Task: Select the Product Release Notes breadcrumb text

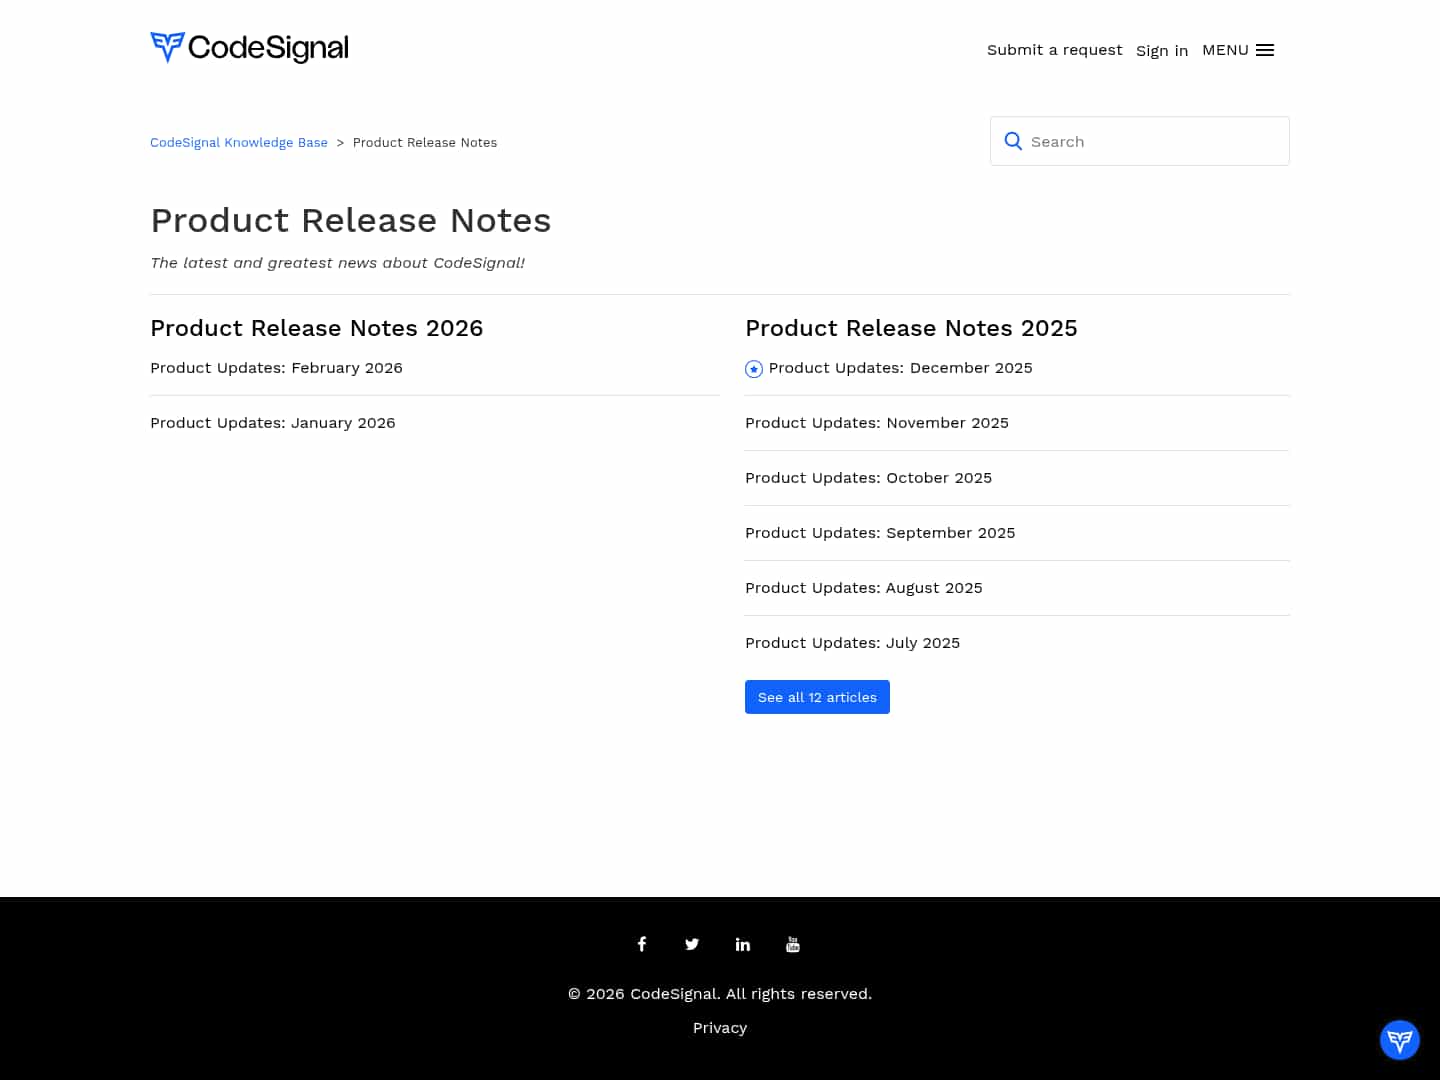Action: pyautogui.click(x=425, y=143)
